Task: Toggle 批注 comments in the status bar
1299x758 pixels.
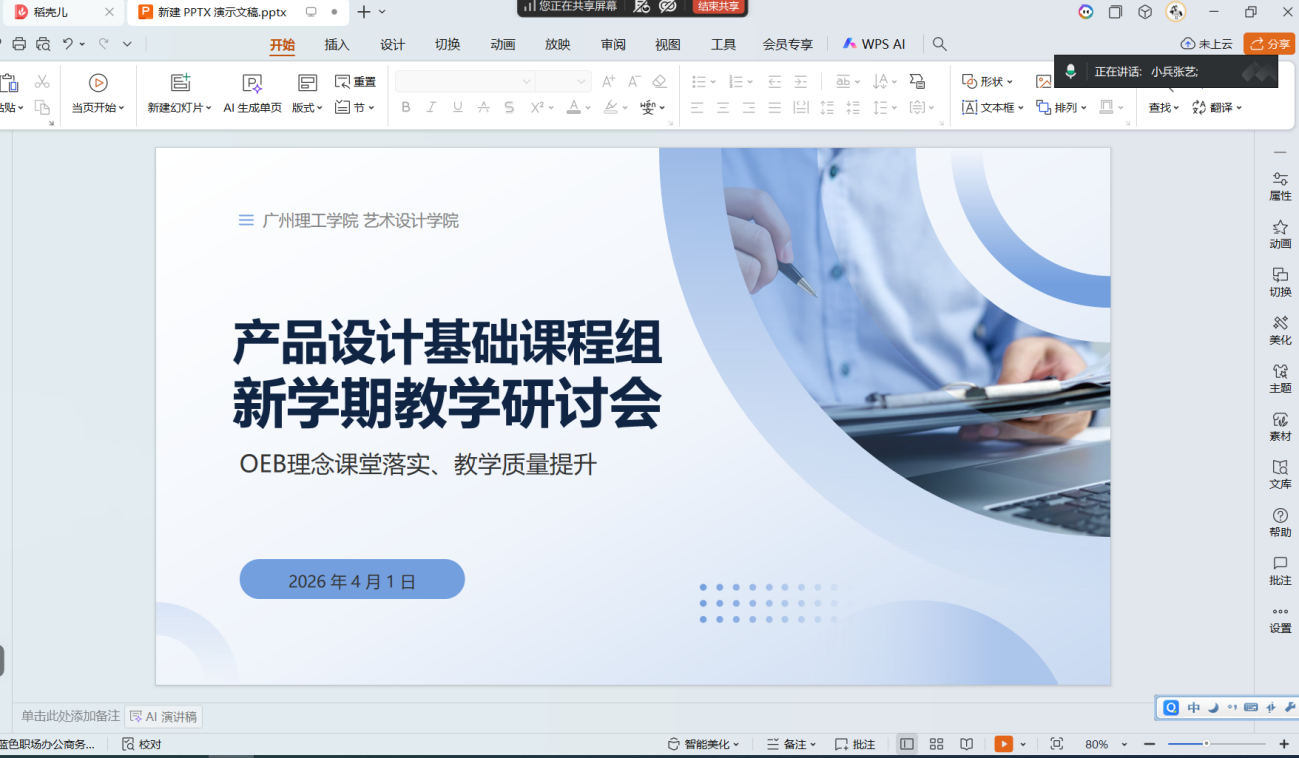Action: point(855,744)
